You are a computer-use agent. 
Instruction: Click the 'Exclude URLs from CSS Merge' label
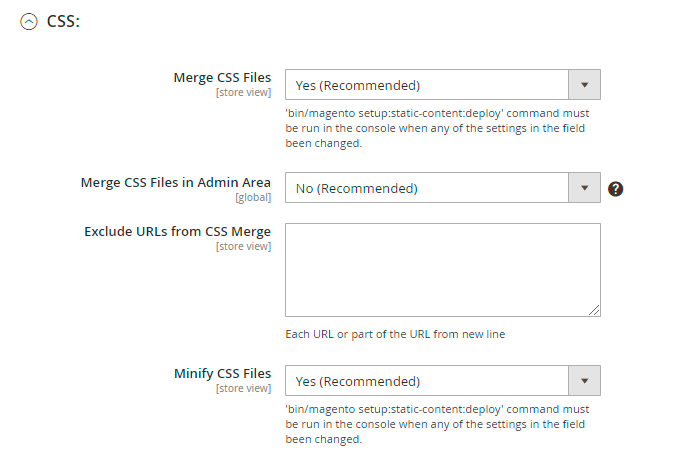pyautogui.click(x=177, y=232)
